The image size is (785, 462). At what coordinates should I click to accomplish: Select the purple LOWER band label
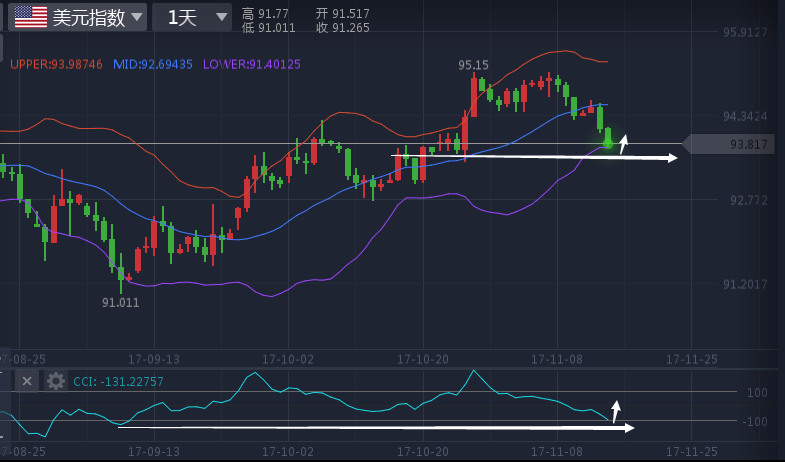[251, 64]
